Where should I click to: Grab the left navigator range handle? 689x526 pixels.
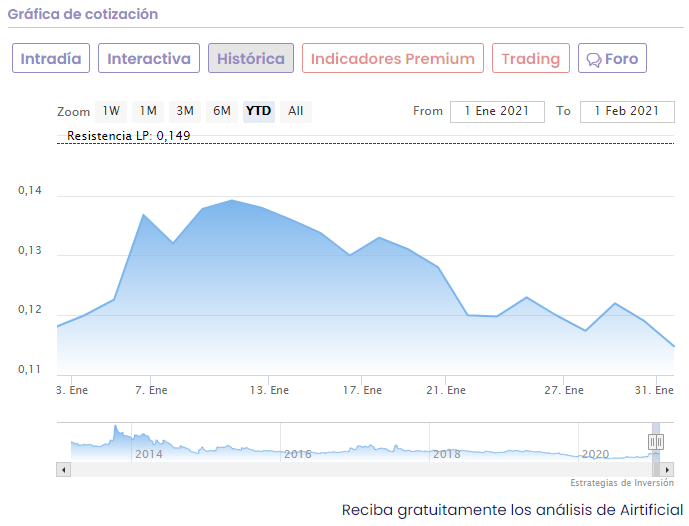click(653, 442)
